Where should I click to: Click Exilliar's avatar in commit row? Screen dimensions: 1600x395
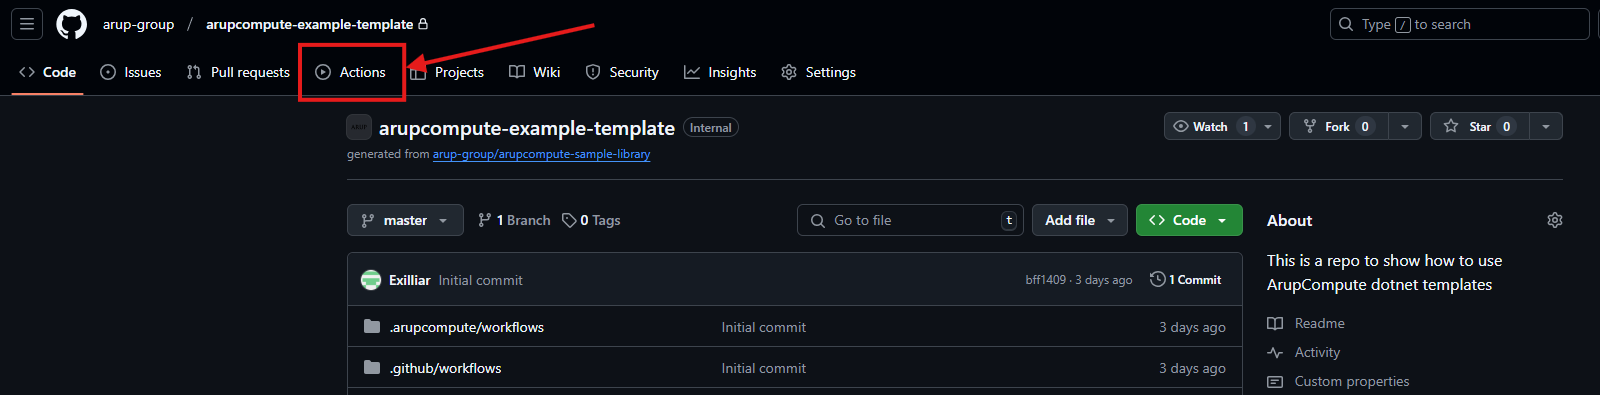(371, 280)
